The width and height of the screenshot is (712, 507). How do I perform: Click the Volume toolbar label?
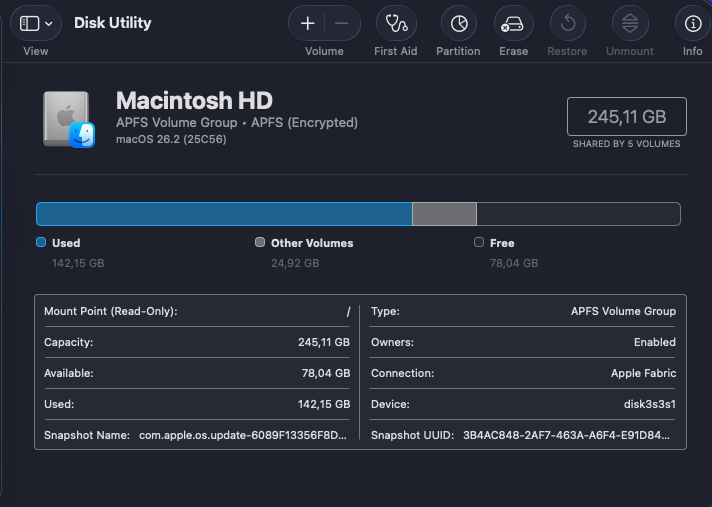324,51
